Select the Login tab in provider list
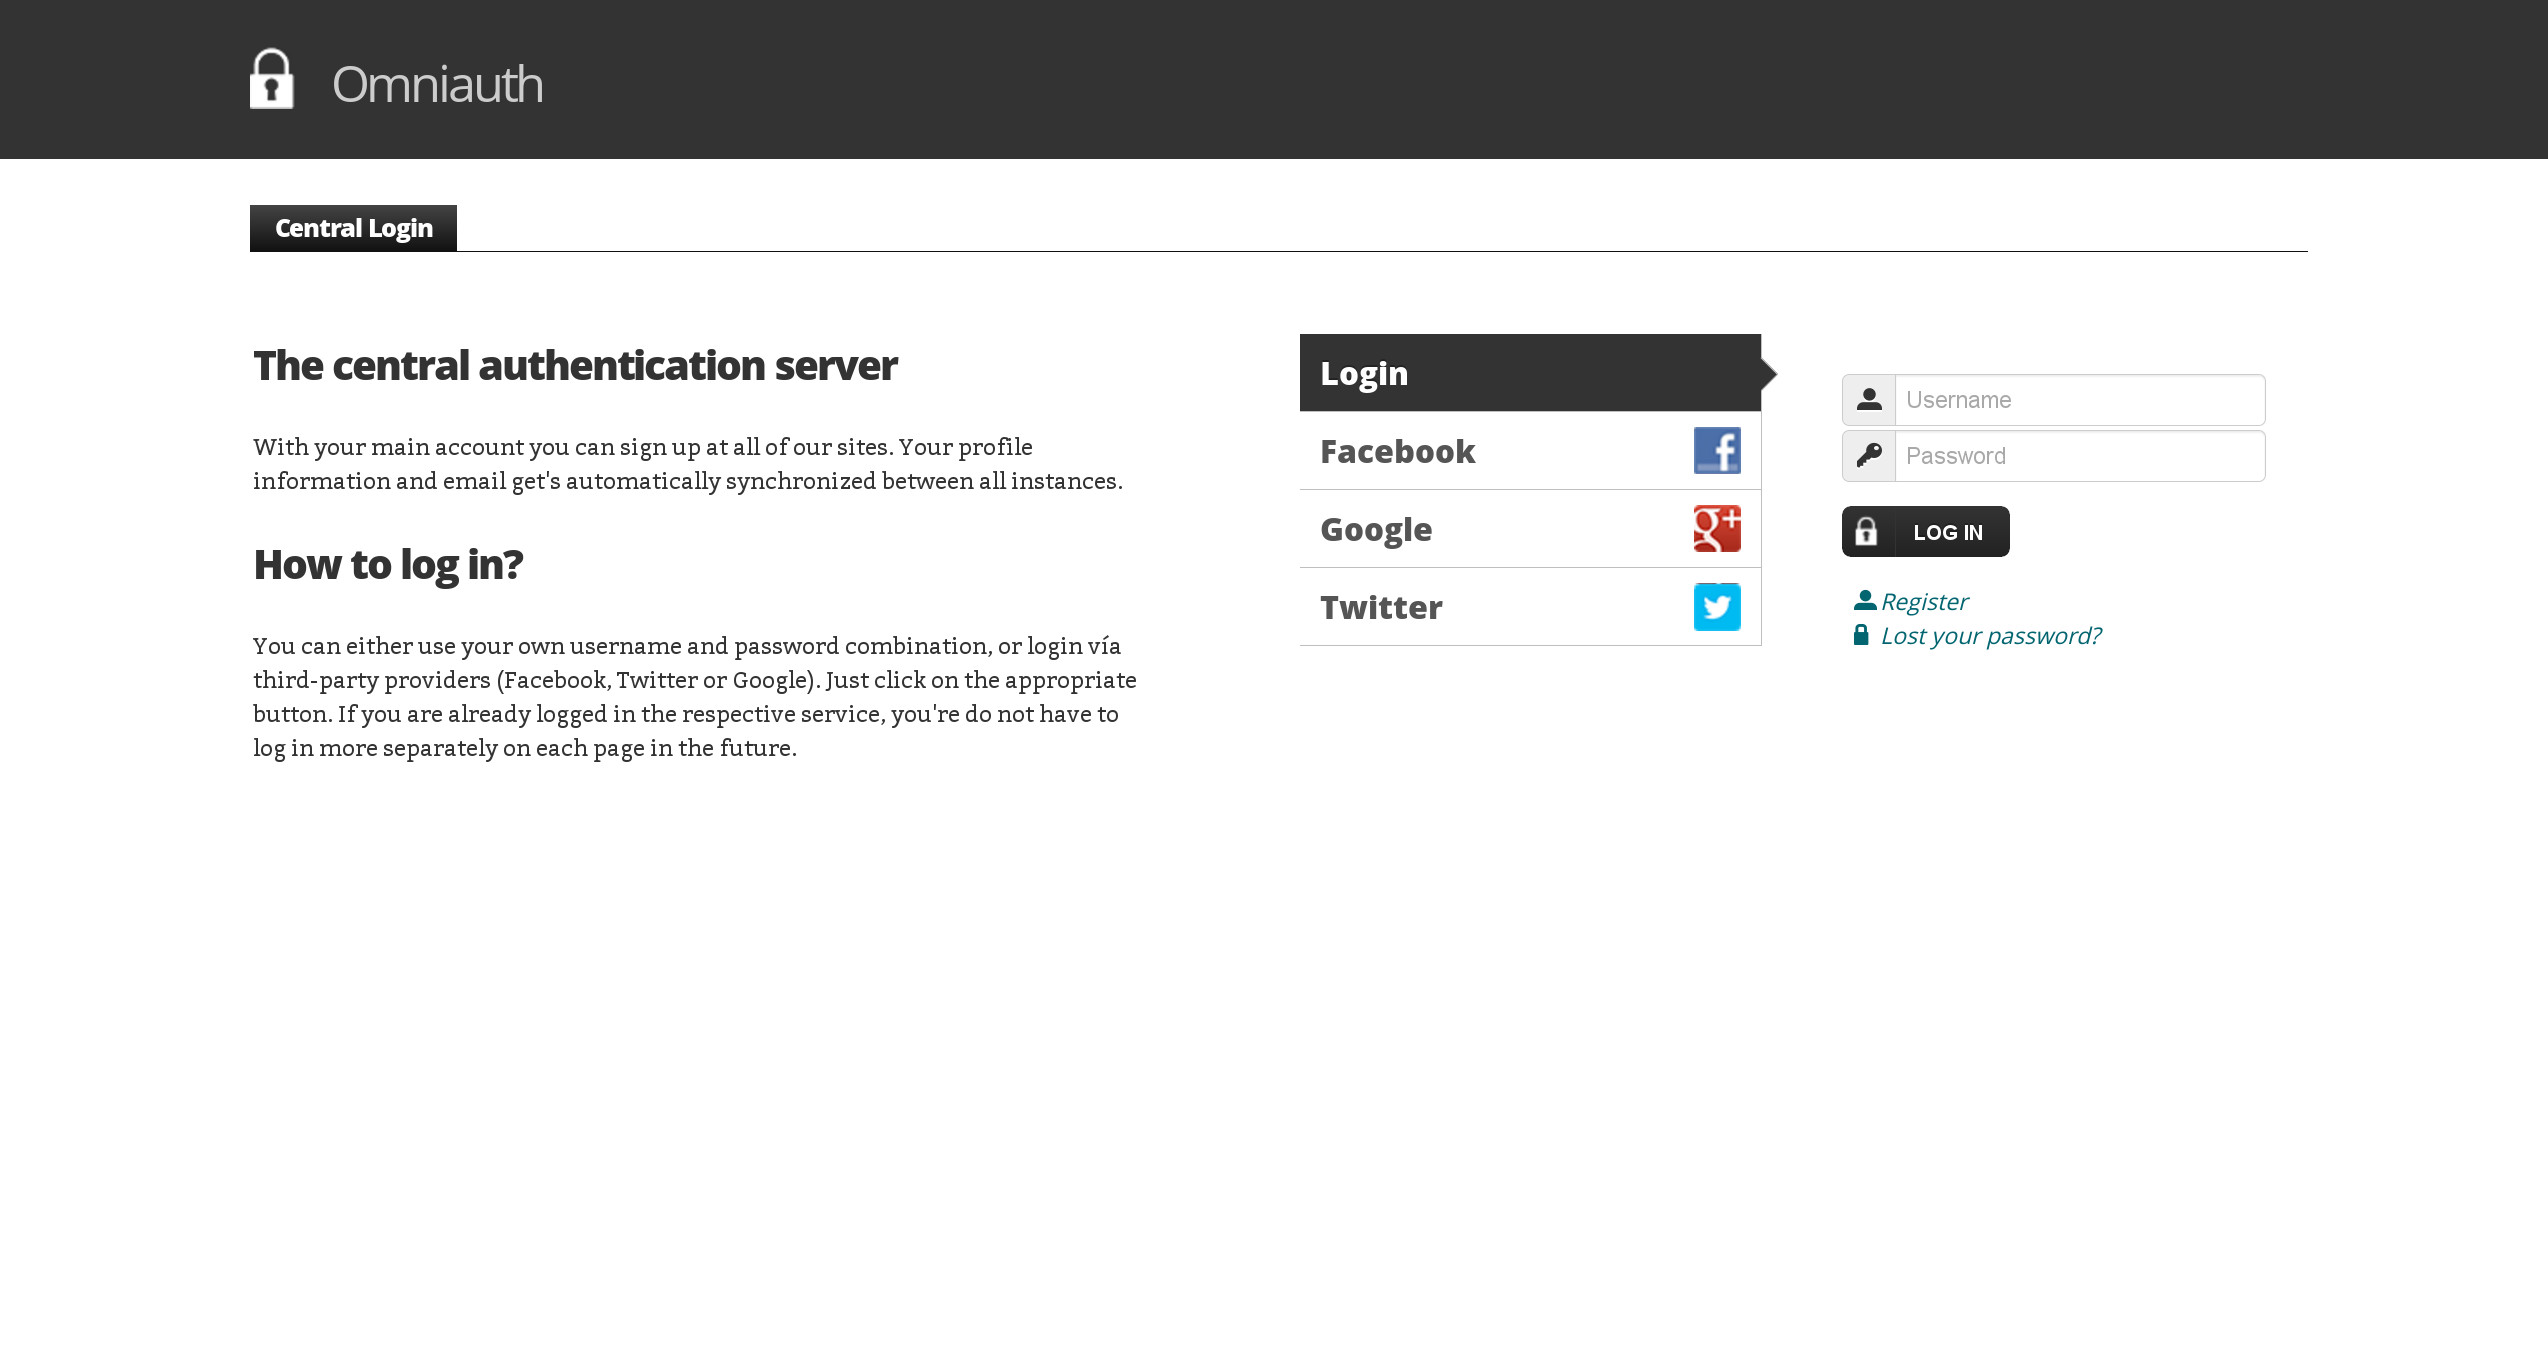Image resolution: width=2548 pixels, height=1367 pixels. tap(1530, 373)
